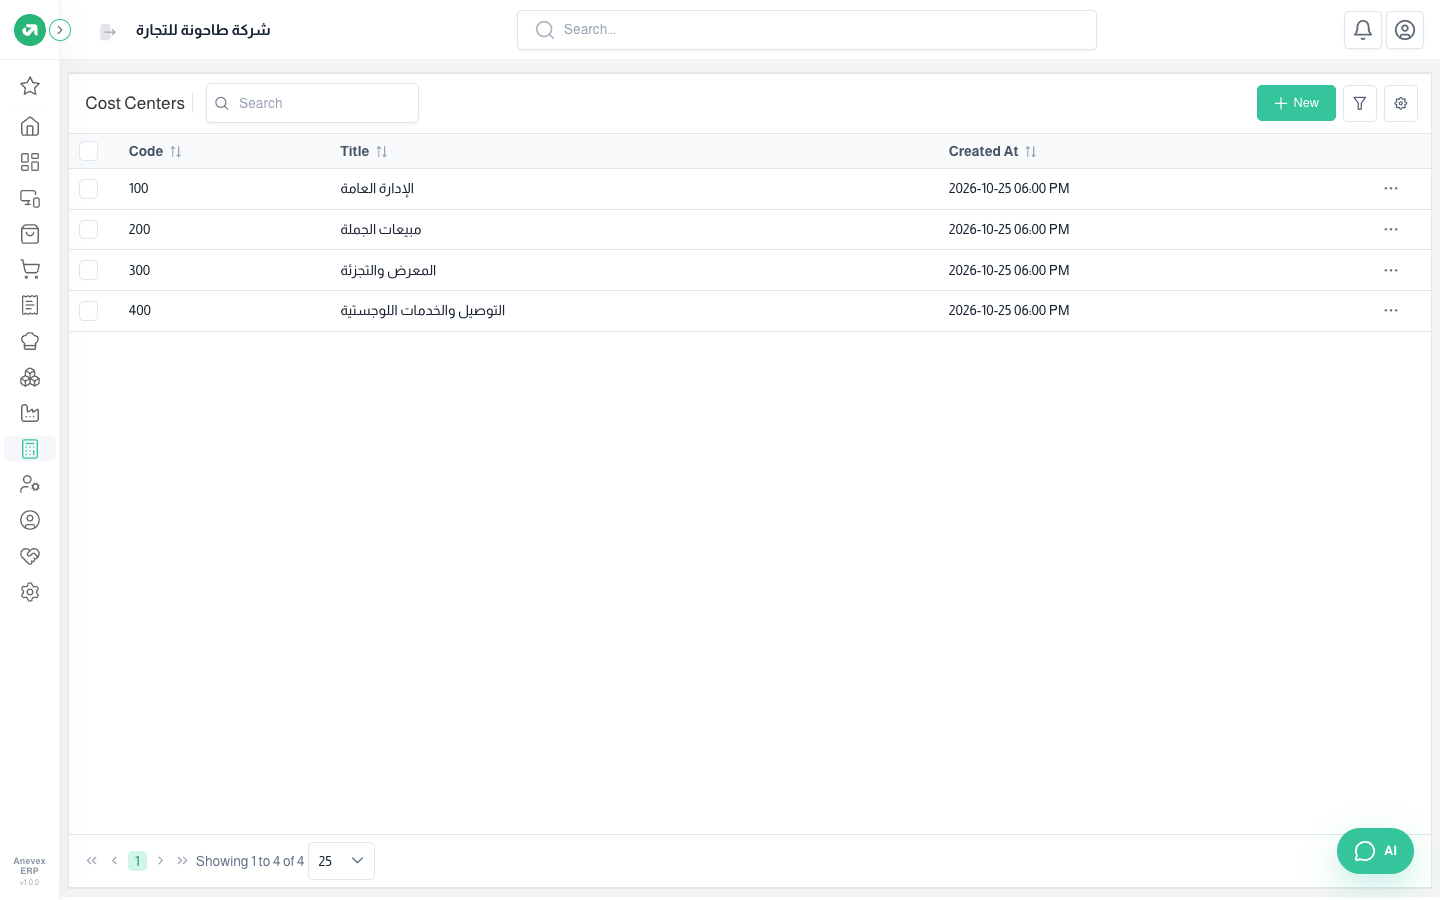Sort by Created At column arrows
This screenshot has width=1440, height=900.
(x=1031, y=152)
